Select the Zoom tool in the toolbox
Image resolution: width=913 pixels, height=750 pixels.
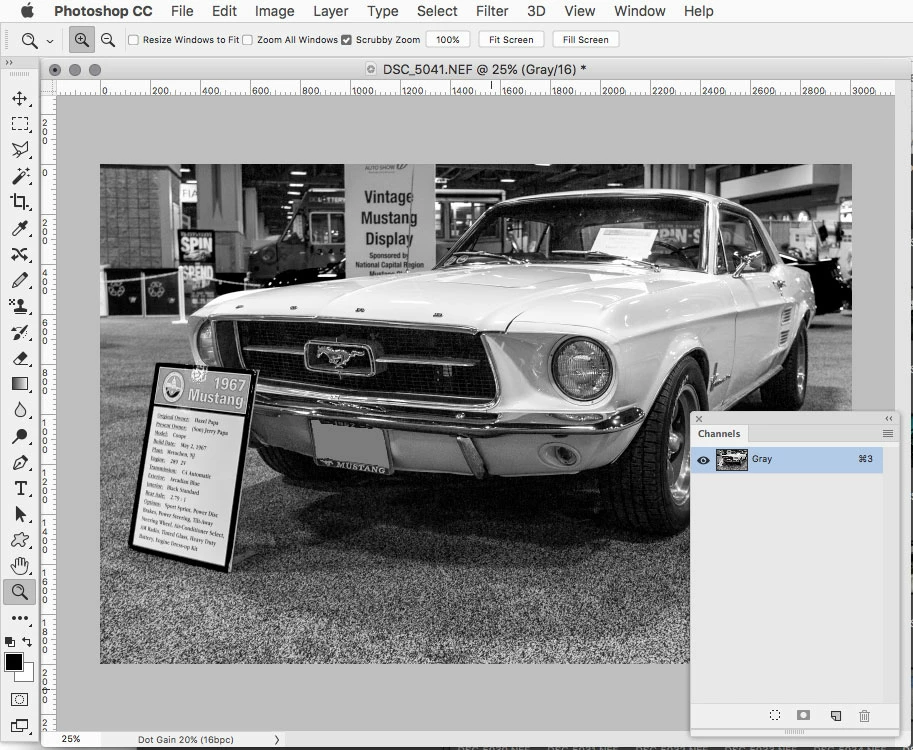pyautogui.click(x=20, y=592)
